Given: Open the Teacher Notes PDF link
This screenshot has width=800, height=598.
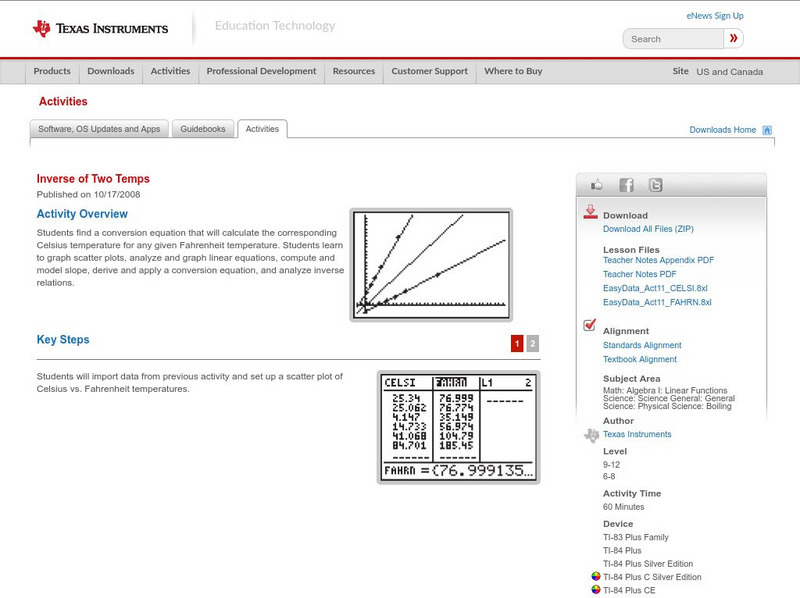Looking at the screenshot, I should click(x=639, y=274).
